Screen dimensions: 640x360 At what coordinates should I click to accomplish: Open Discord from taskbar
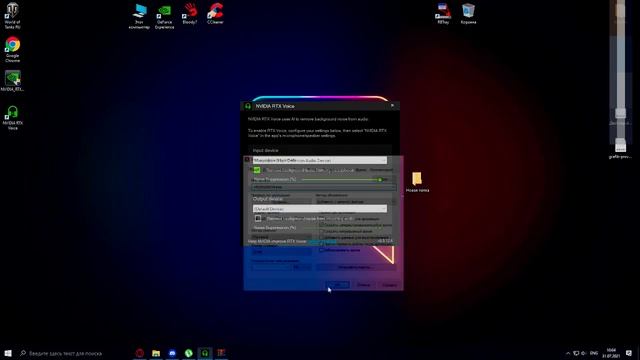pyautogui.click(x=172, y=353)
